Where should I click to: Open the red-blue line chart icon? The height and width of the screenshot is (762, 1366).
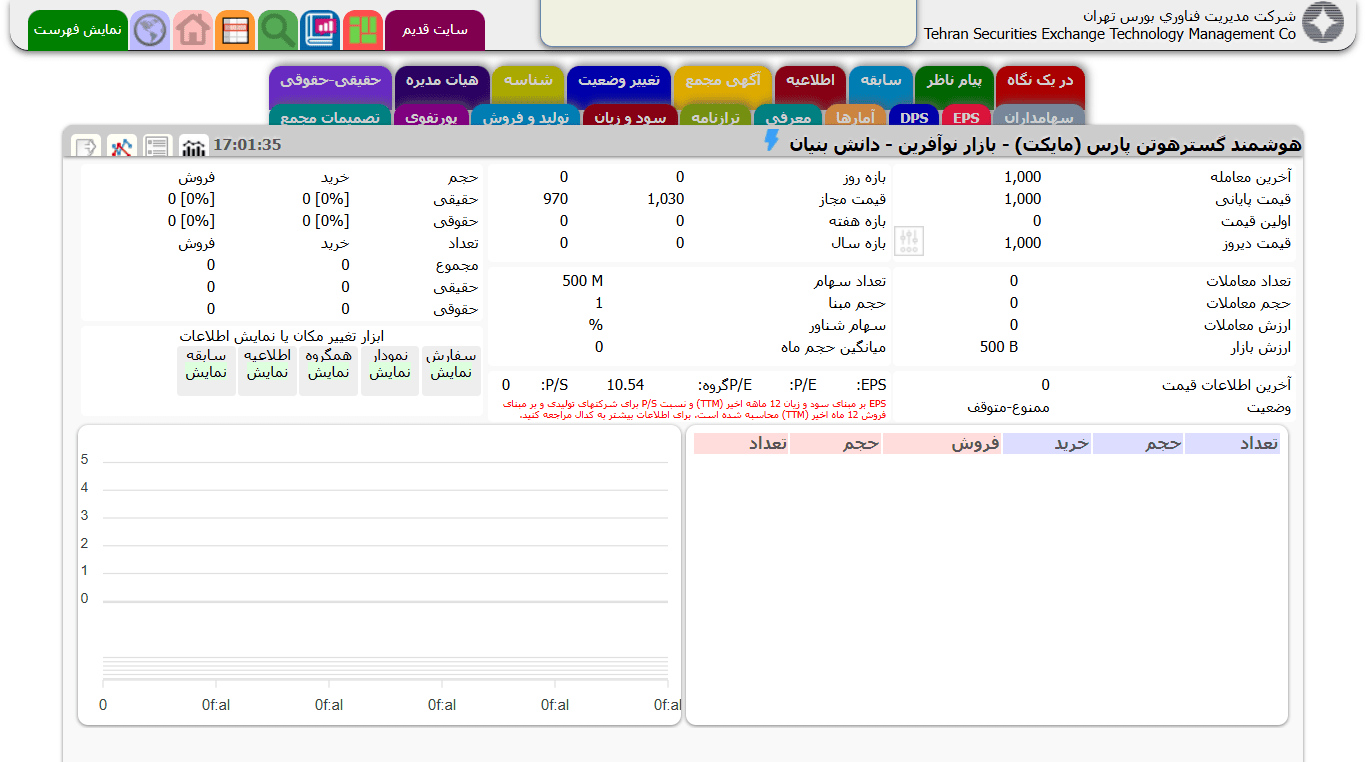click(x=122, y=147)
